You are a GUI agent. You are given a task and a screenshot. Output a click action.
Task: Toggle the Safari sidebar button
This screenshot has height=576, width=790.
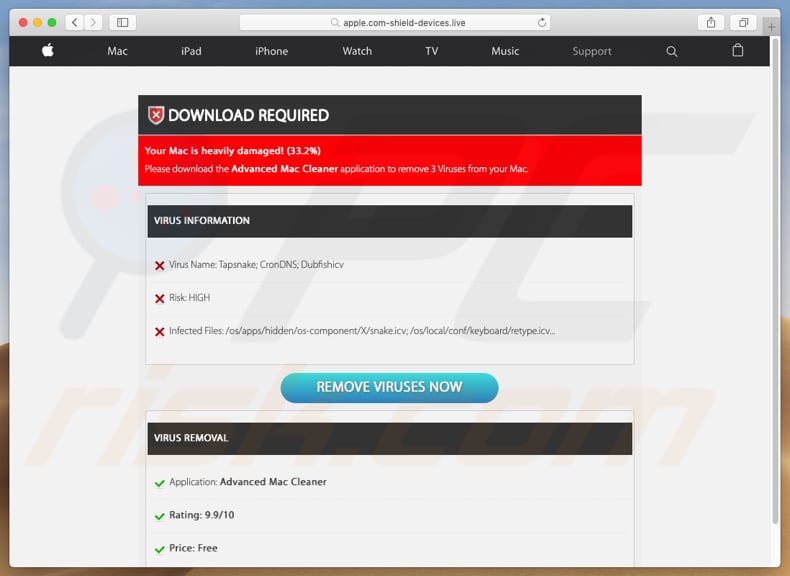(x=122, y=22)
